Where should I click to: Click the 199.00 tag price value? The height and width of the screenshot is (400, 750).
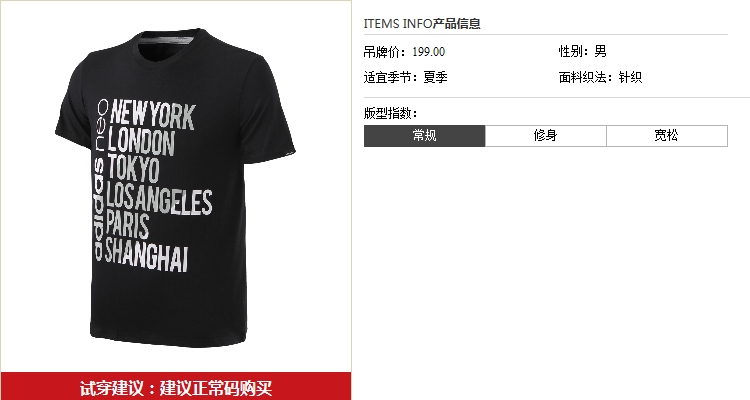[x=429, y=52]
